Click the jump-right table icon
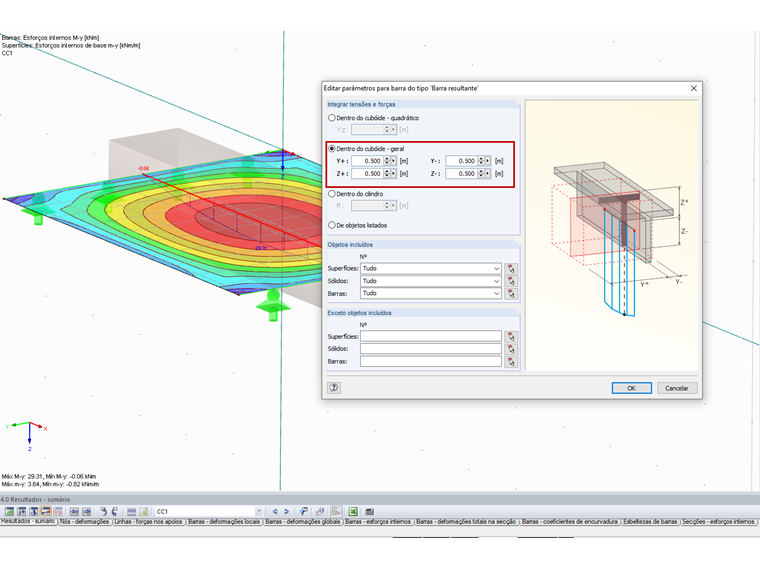760x570 pixels. (86, 511)
